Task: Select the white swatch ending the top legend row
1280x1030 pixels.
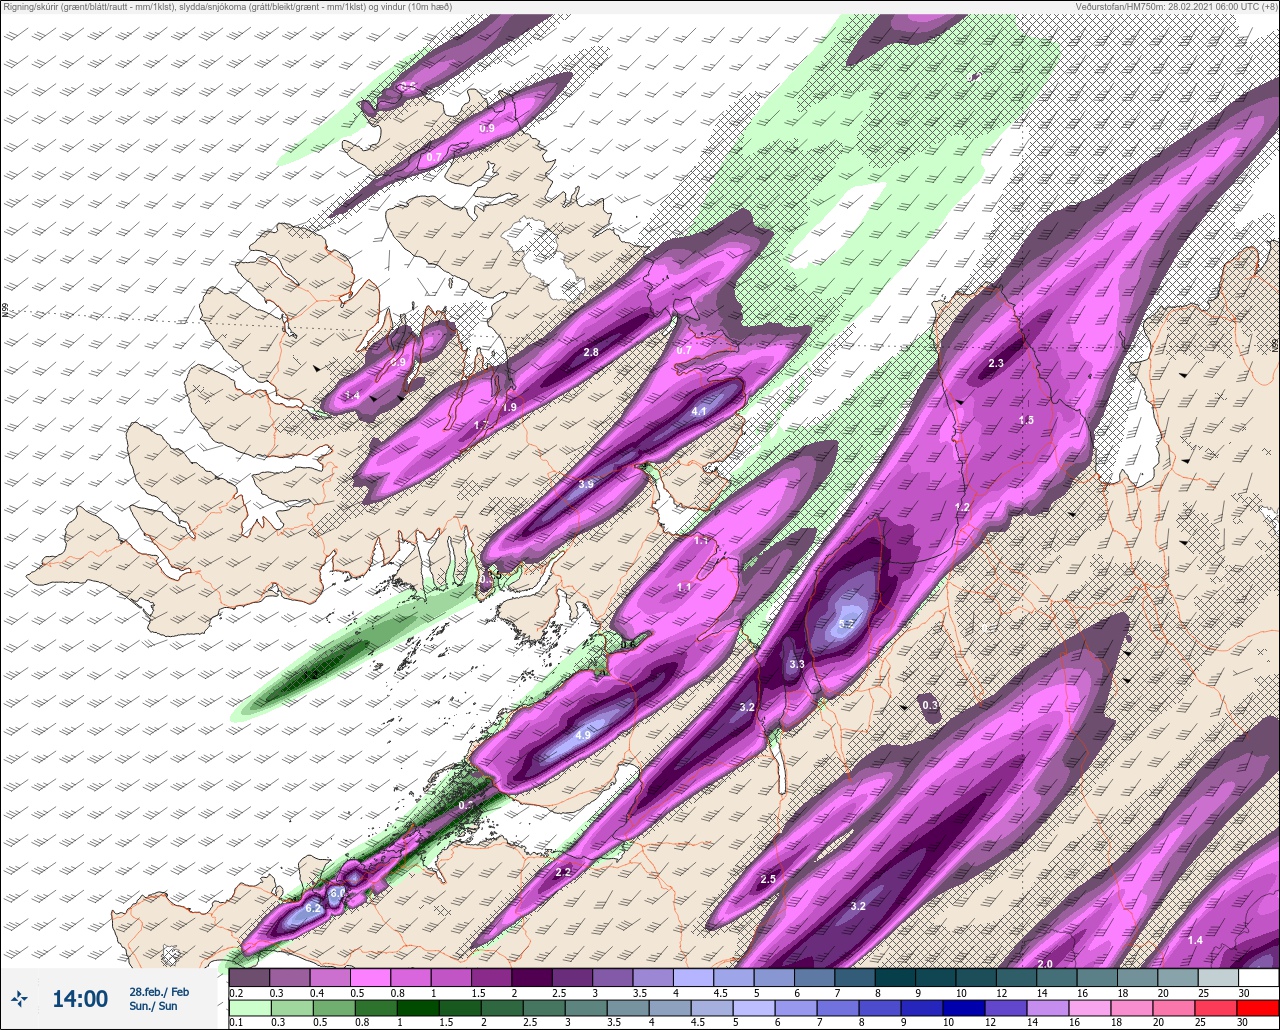Action: tap(1258, 977)
